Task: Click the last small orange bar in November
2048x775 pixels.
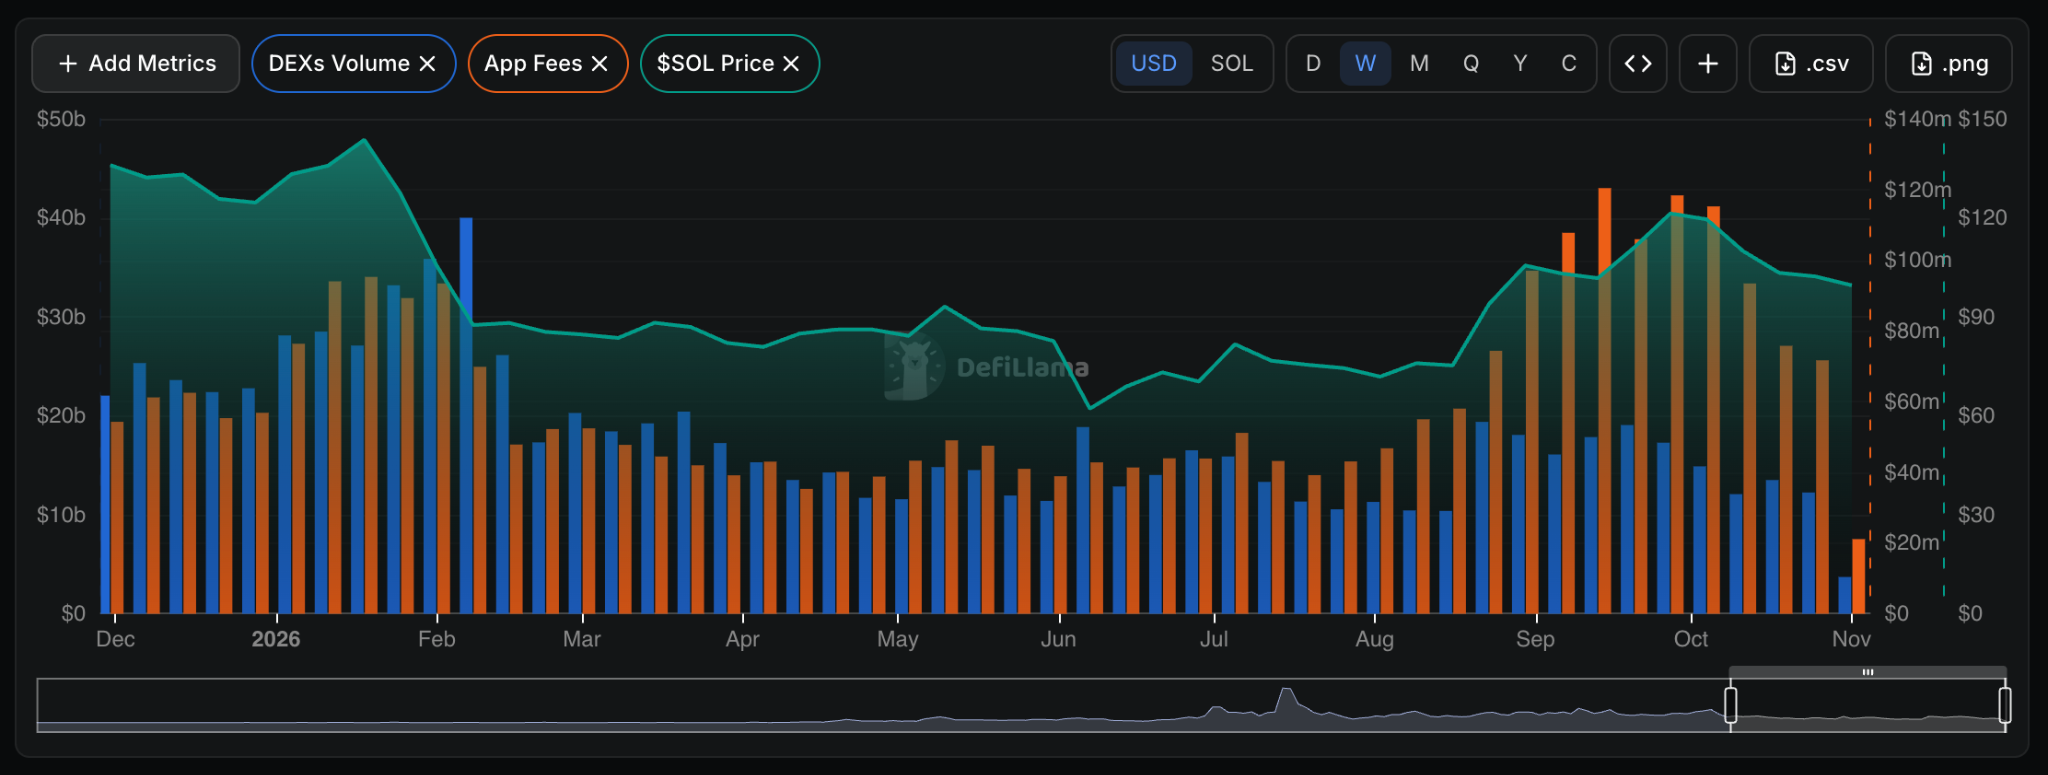Action: tap(1858, 576)
